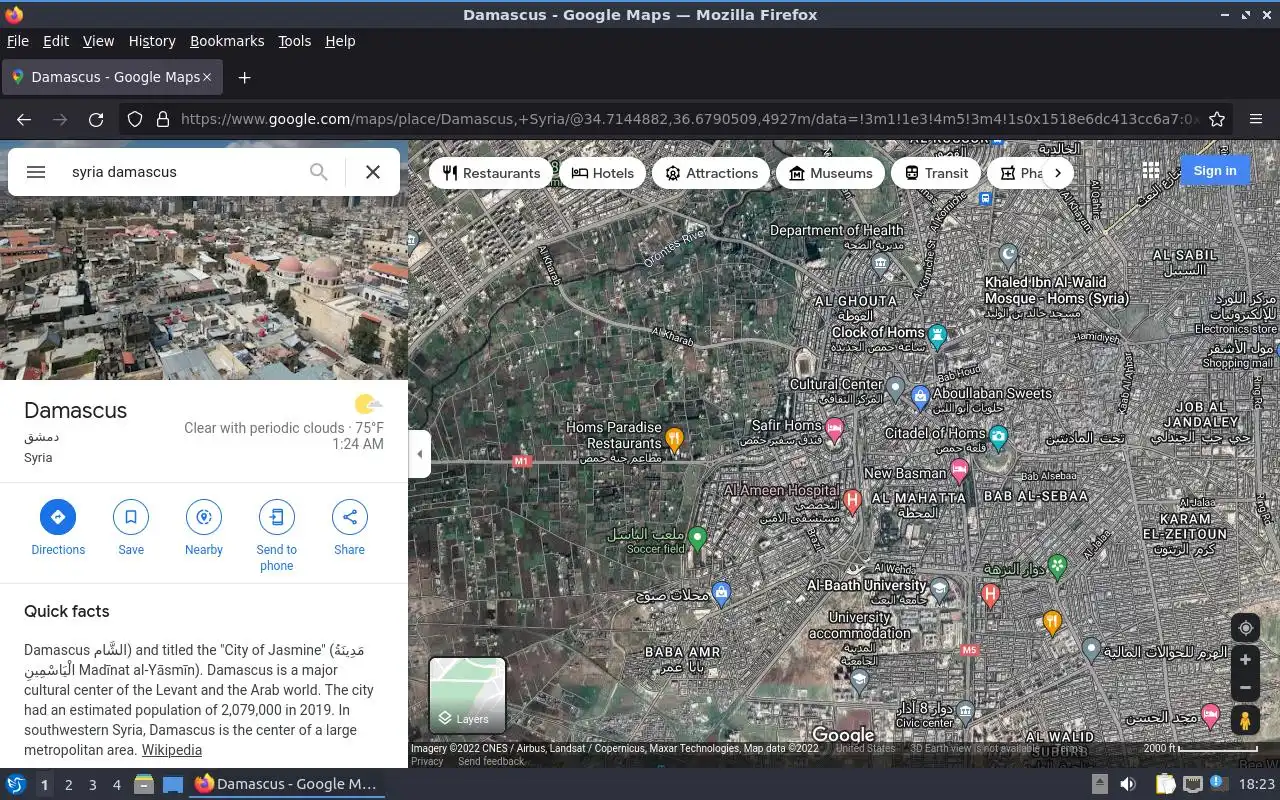This screenshot has height=800, width=1280.
Task: Click the scale bar 2000 ft
Action: point(1200,748)
